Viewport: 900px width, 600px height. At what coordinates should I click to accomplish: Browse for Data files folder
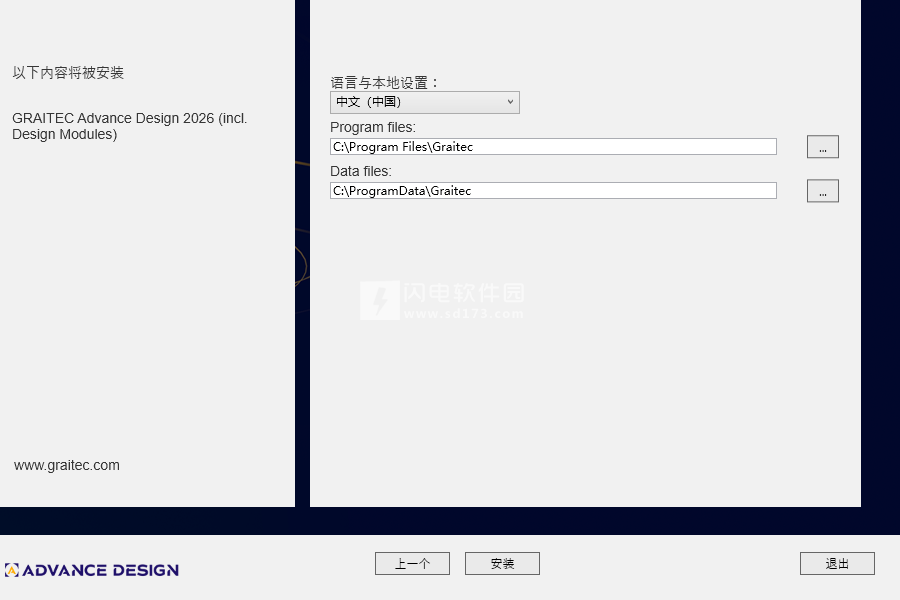point(823,191)
